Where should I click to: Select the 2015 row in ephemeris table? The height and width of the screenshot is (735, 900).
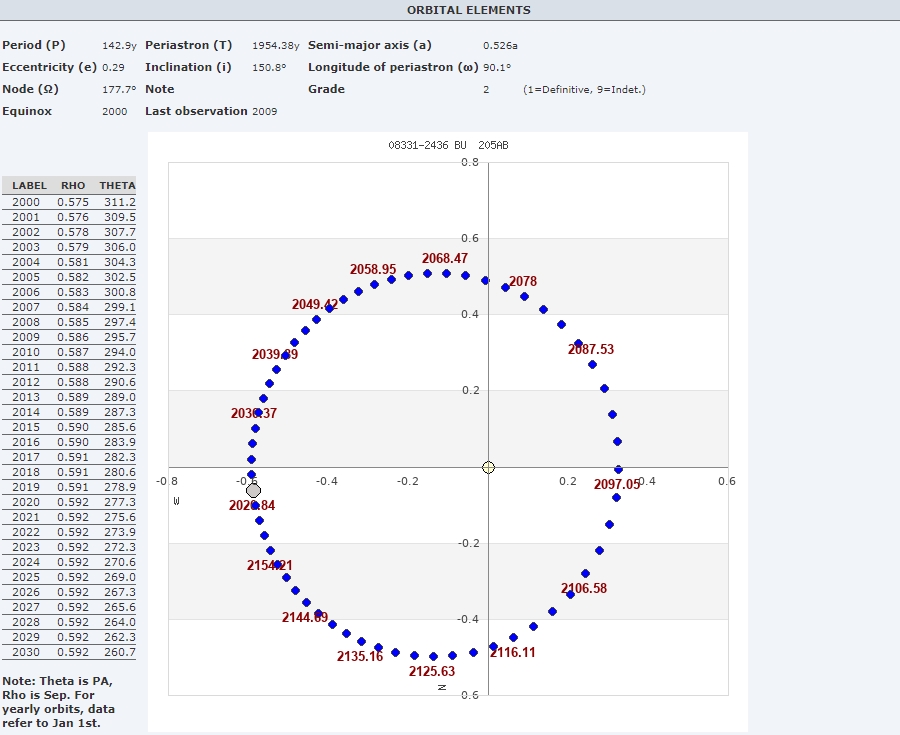(x=70, y=427)
